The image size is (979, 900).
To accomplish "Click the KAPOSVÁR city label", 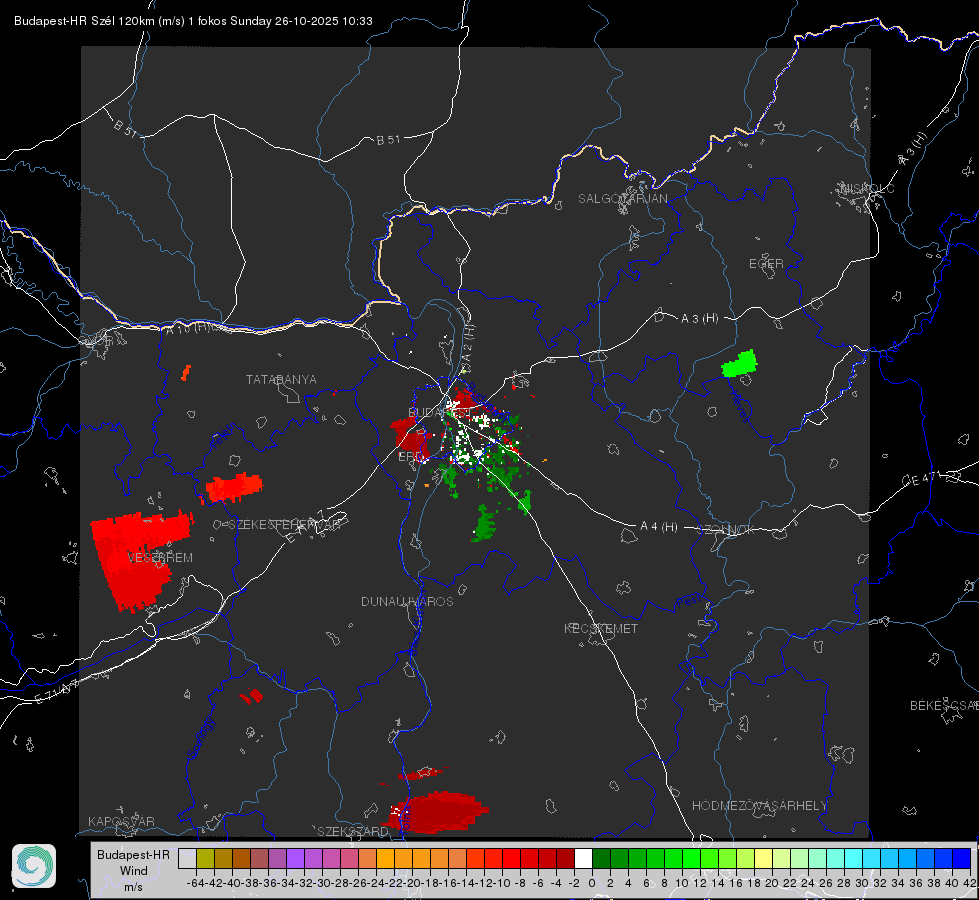I will 121,821.
